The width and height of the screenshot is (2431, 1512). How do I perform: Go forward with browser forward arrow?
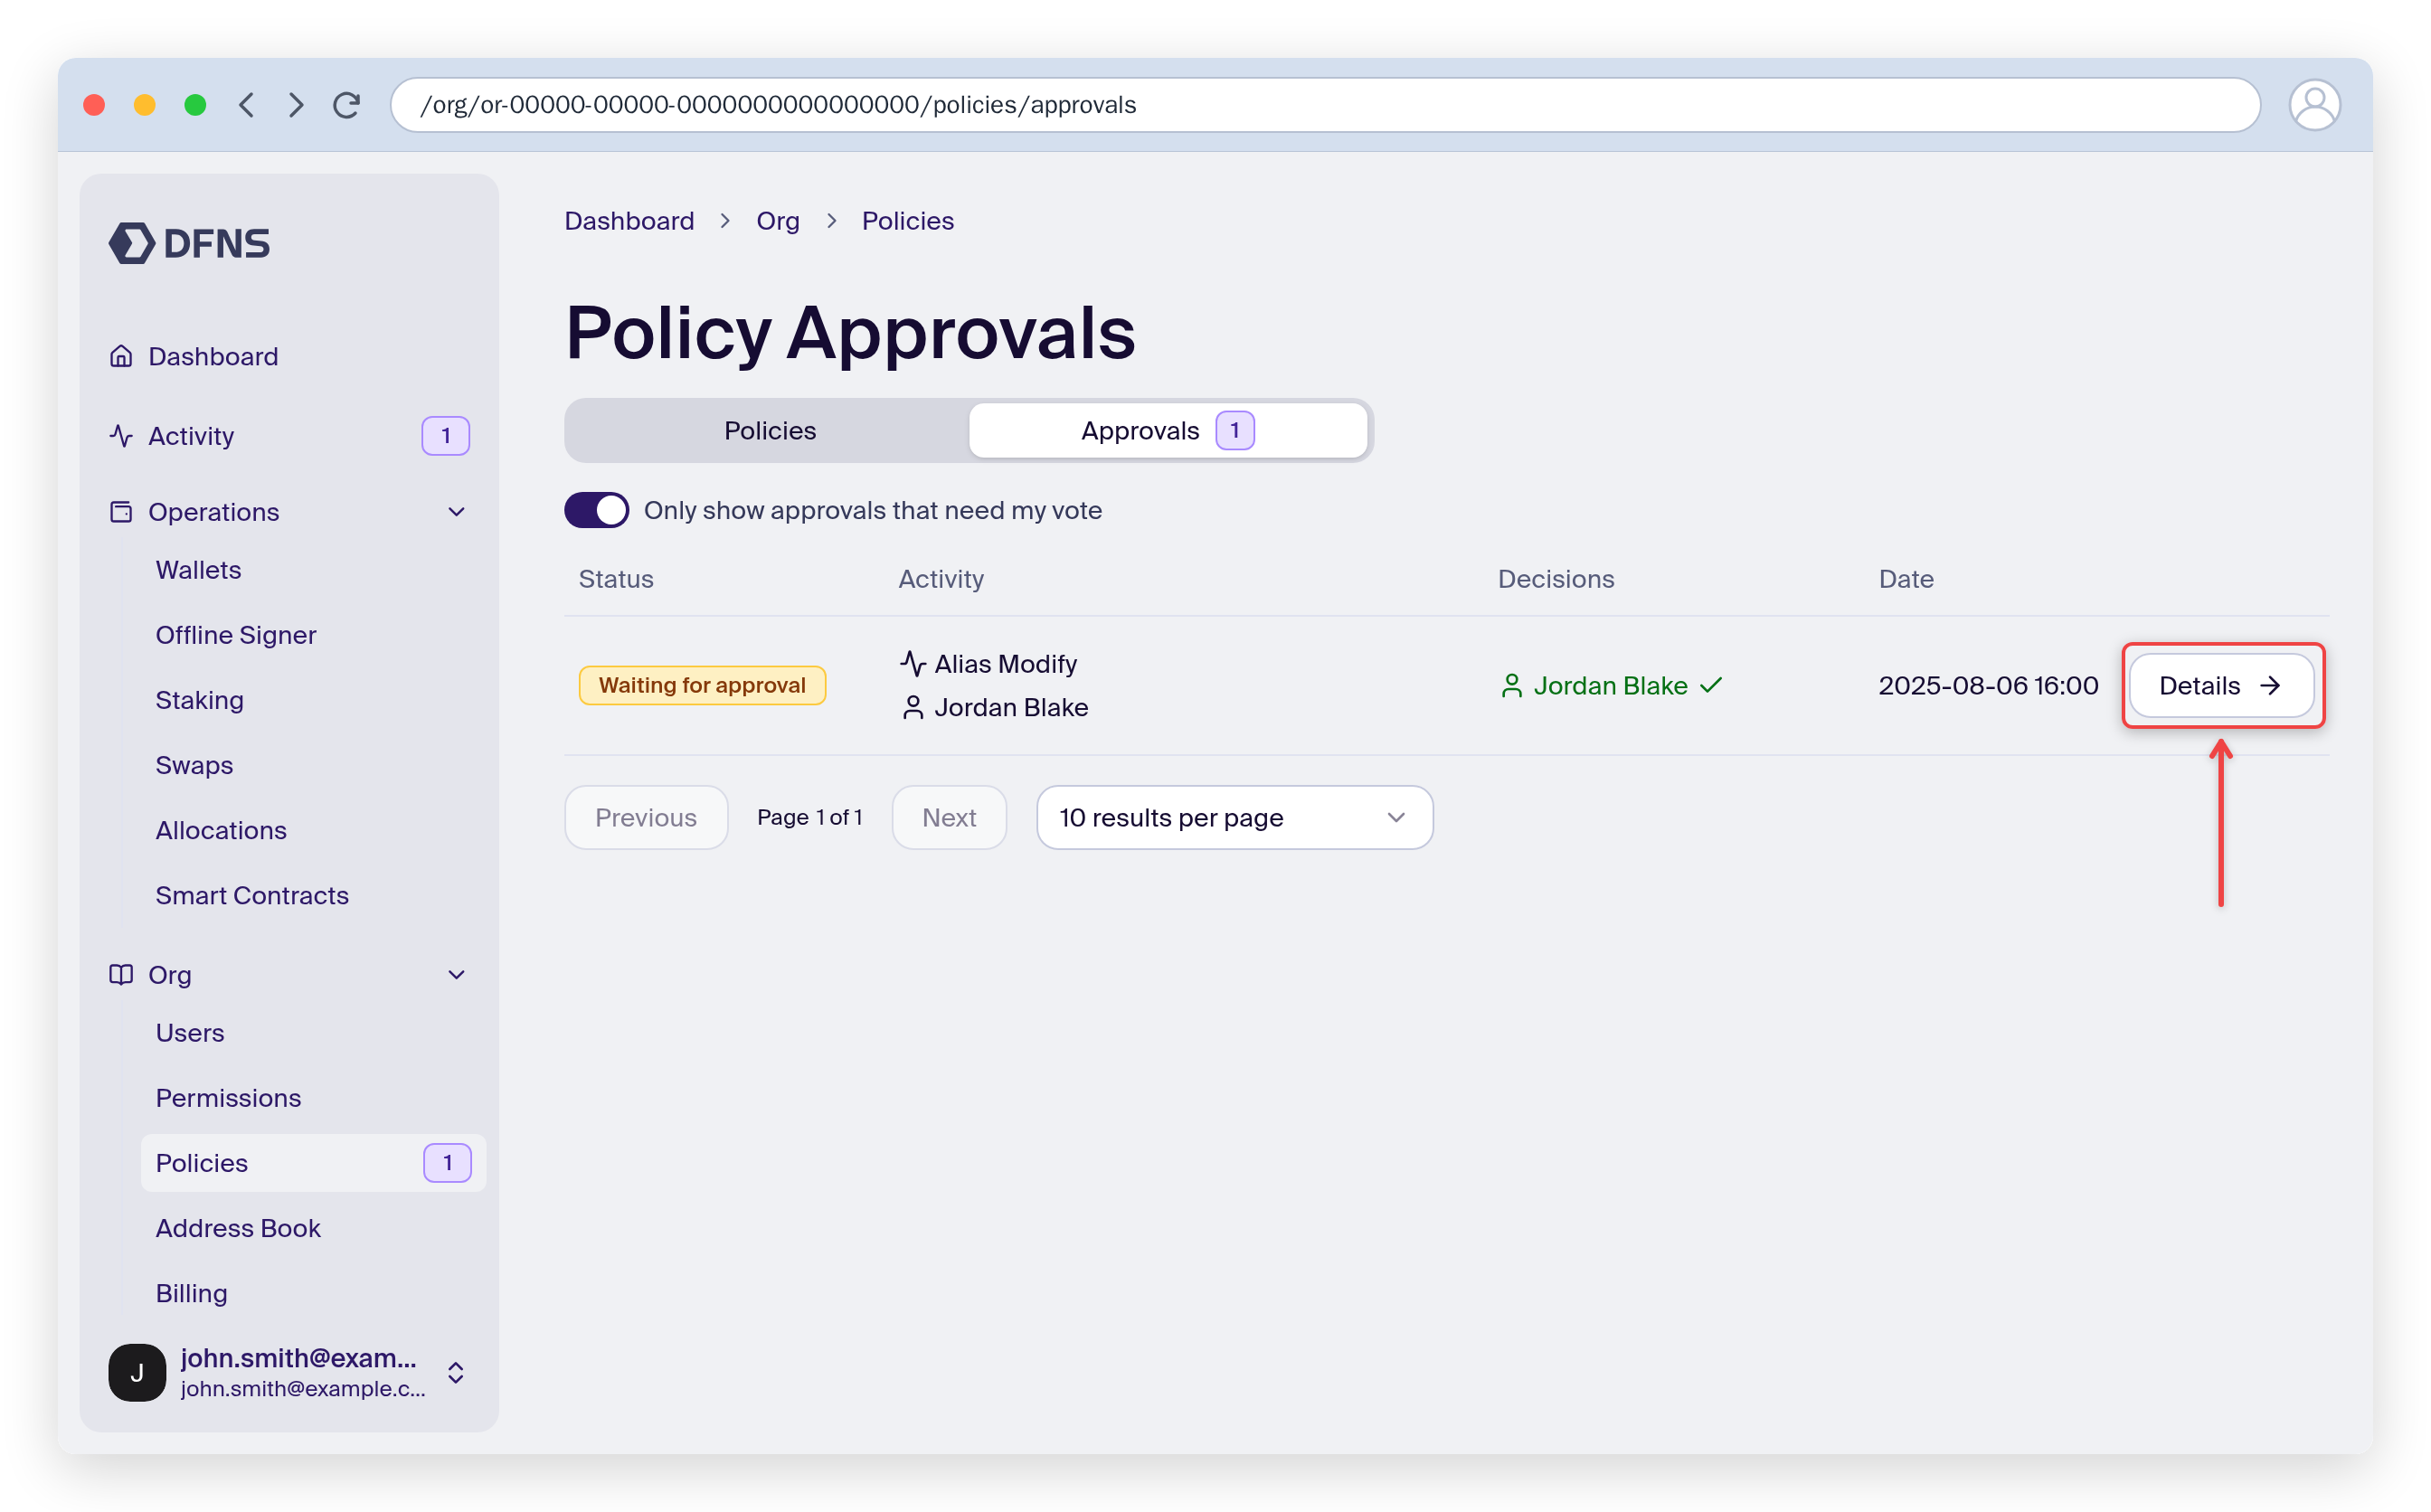click(x=296, y=105)
